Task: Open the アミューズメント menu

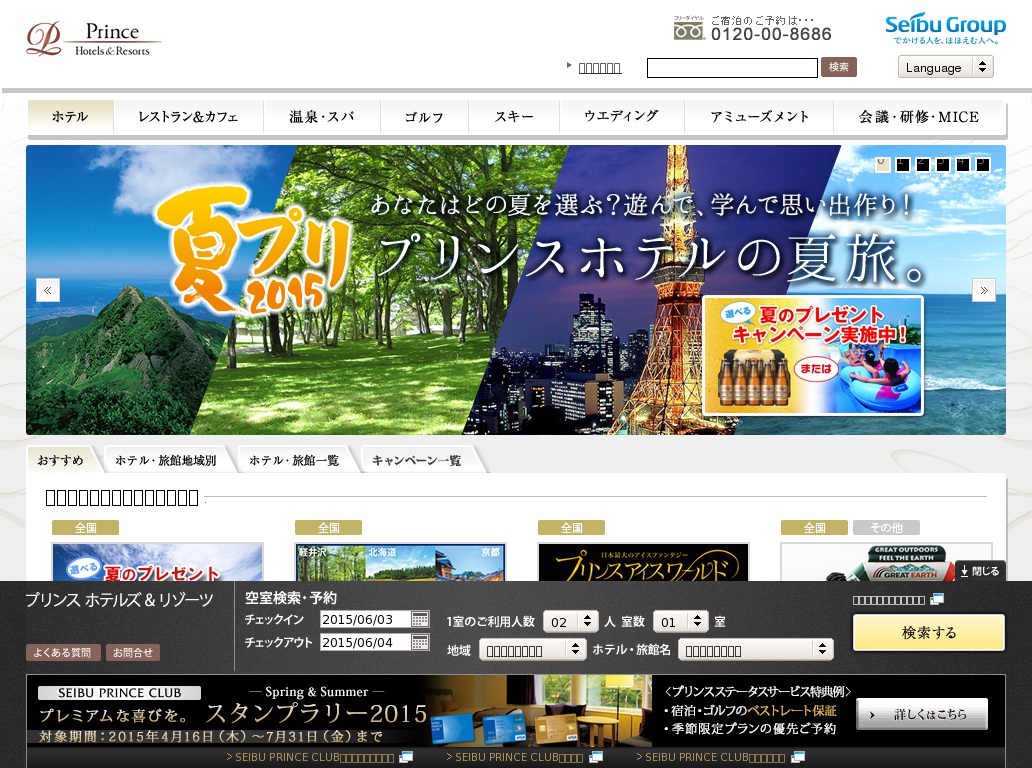Action: tap(759, 117)
